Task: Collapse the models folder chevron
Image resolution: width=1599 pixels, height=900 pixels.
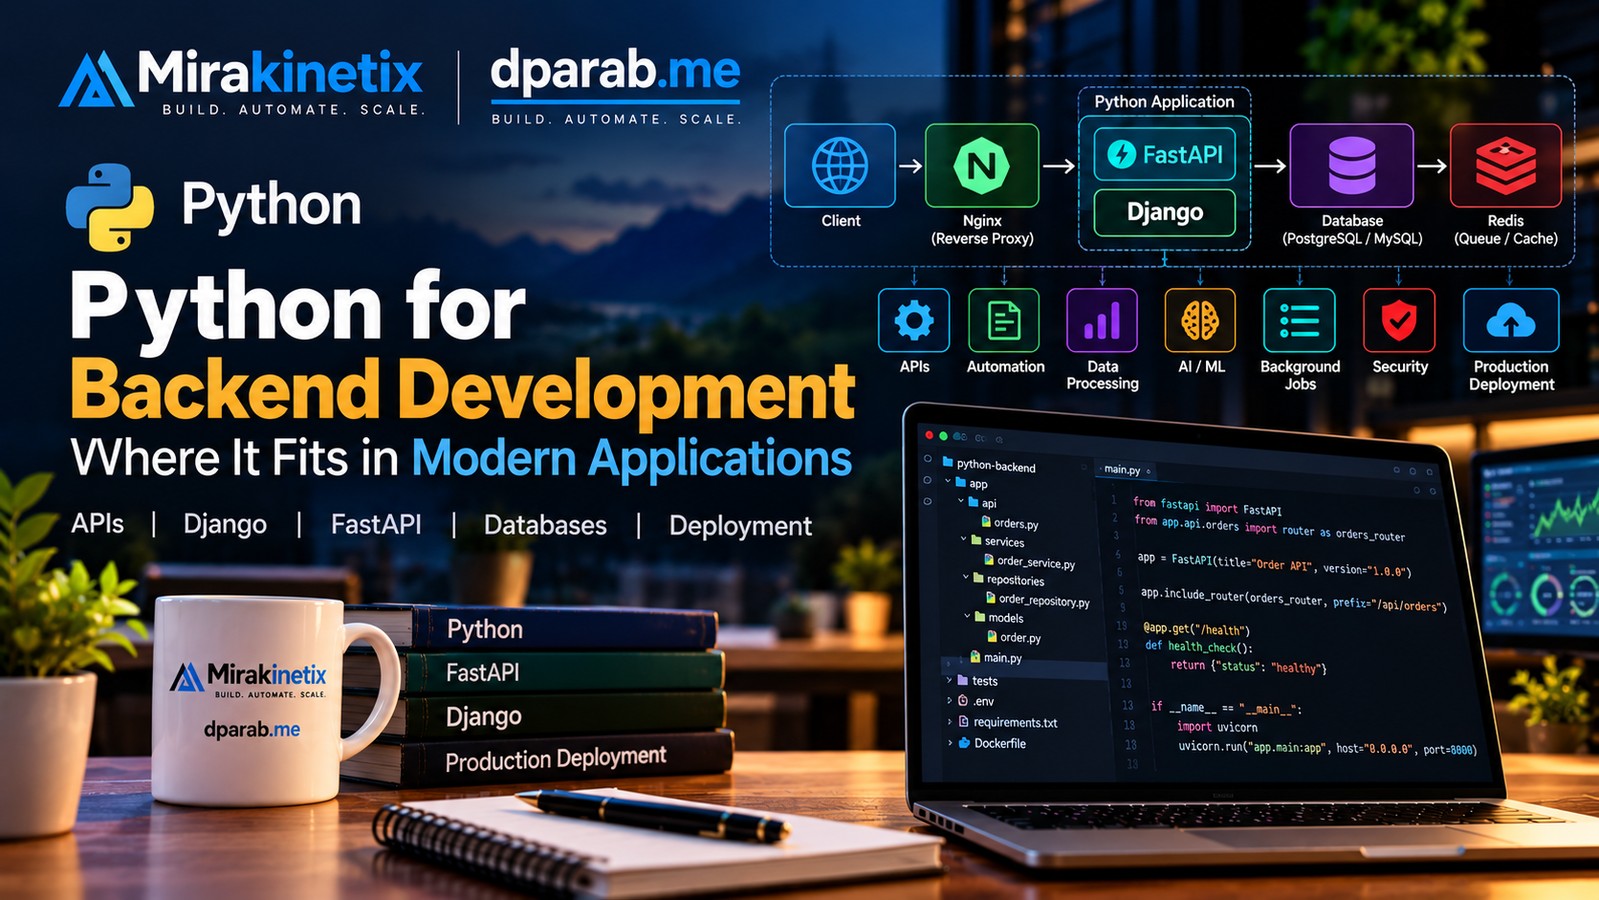Action: 967,616
